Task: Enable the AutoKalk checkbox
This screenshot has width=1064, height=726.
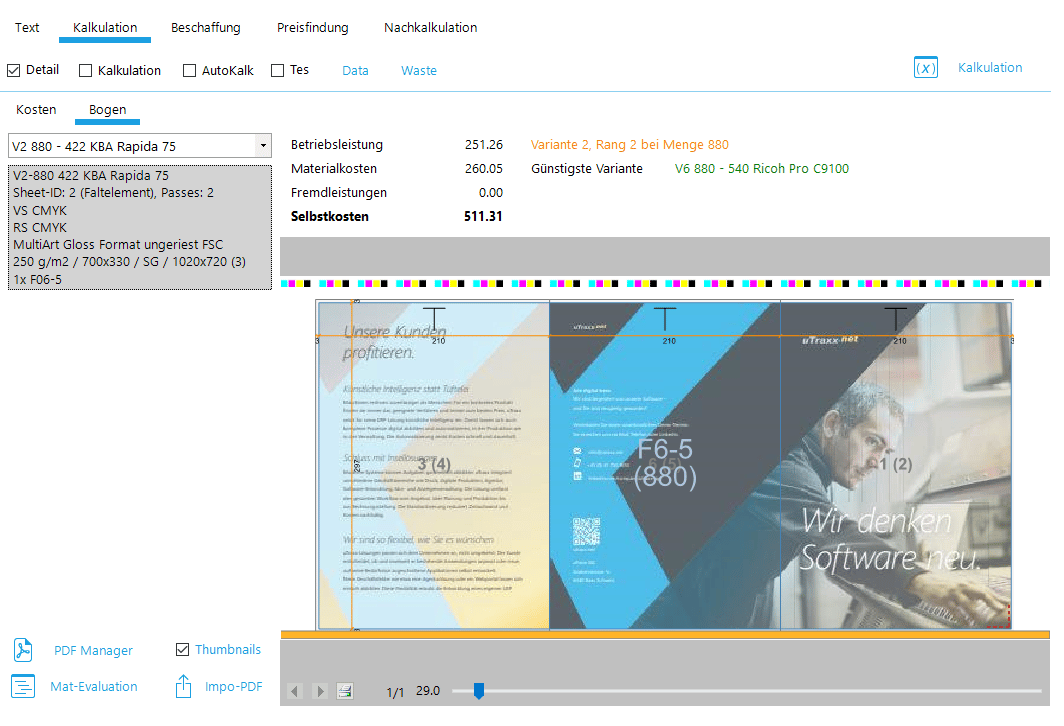Action: coord(190,71)
